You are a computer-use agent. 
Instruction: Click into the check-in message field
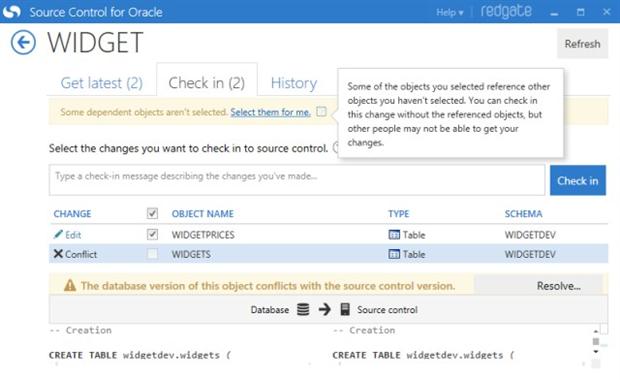click(x=297, y=180)
